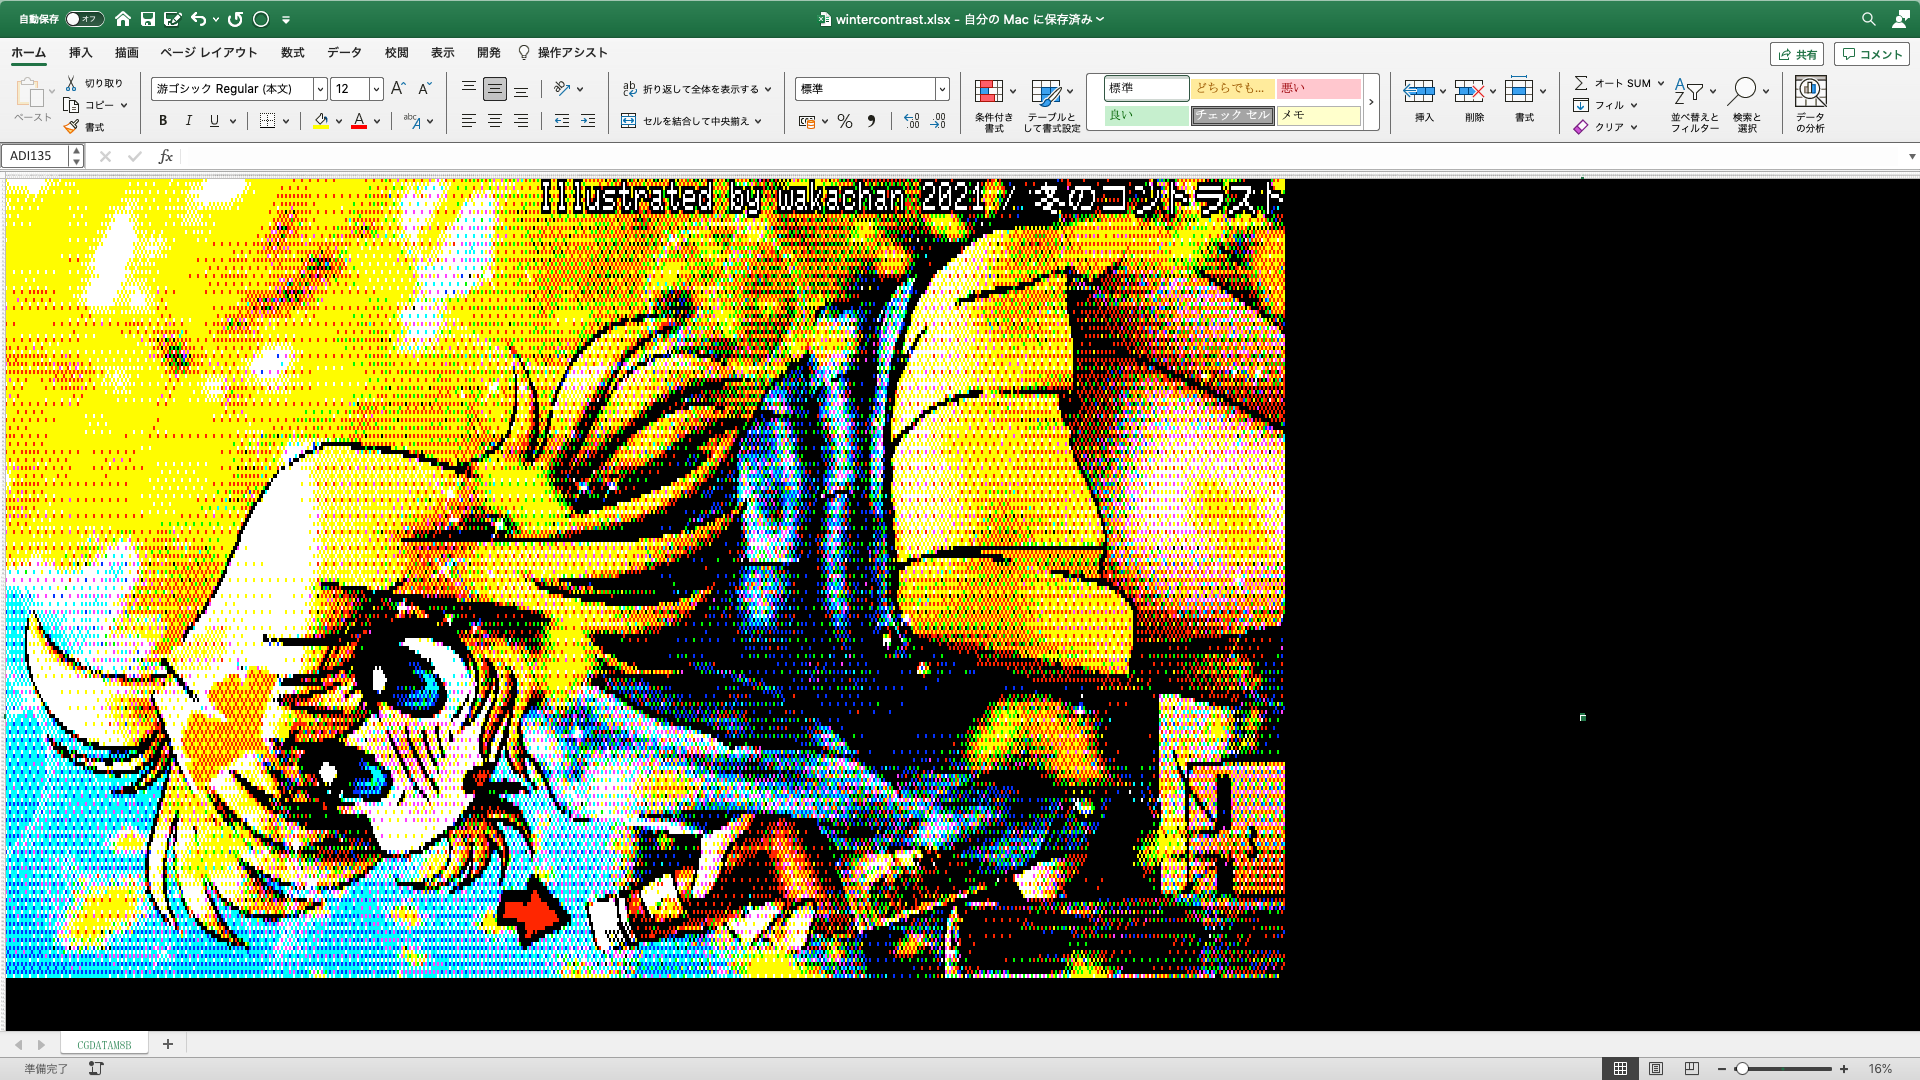Add a new sheet with plus button
This screenshot has height=1080, width=1920.
point(168,1044)
